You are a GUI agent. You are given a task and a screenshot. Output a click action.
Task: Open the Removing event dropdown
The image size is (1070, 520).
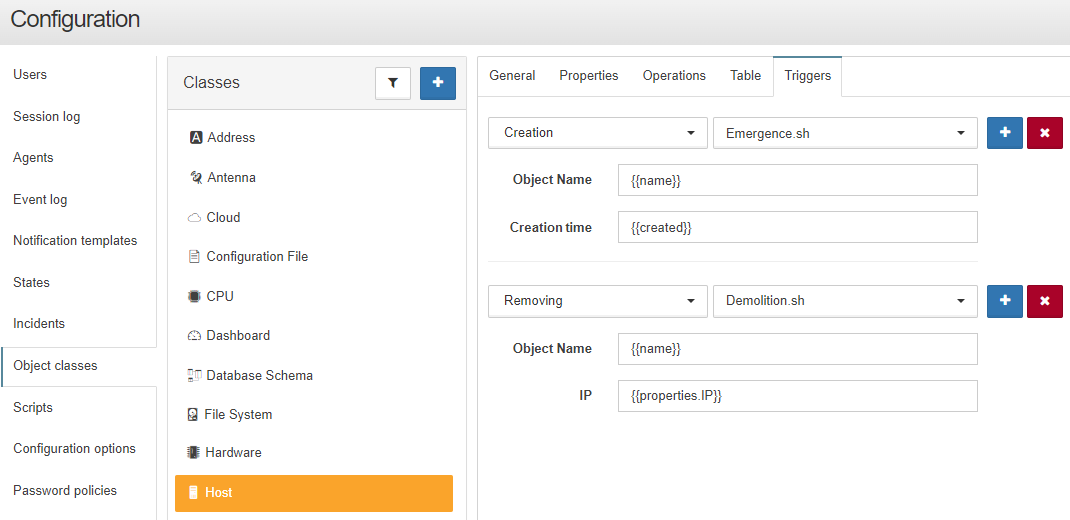point(598,301)
